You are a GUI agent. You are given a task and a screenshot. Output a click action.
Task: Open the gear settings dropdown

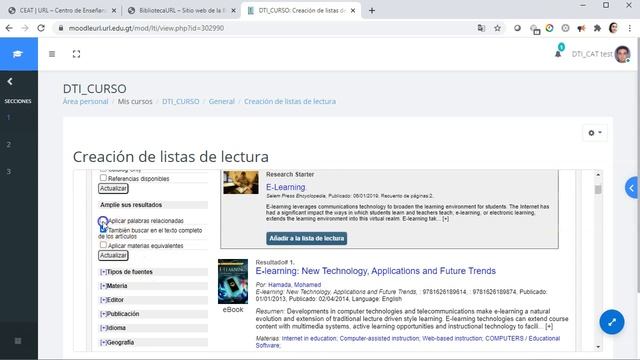[x=595, y=133]
